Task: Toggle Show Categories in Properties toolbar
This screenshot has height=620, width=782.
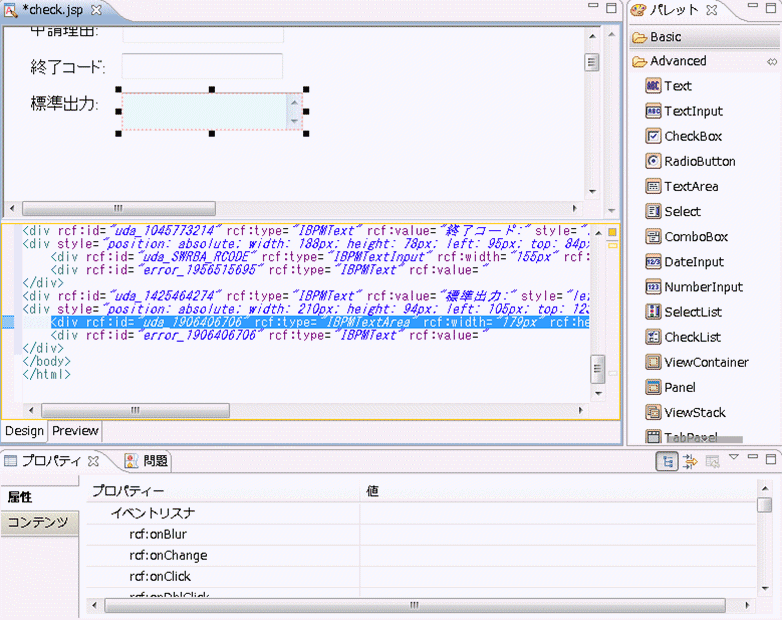Action: click(666, 461)
